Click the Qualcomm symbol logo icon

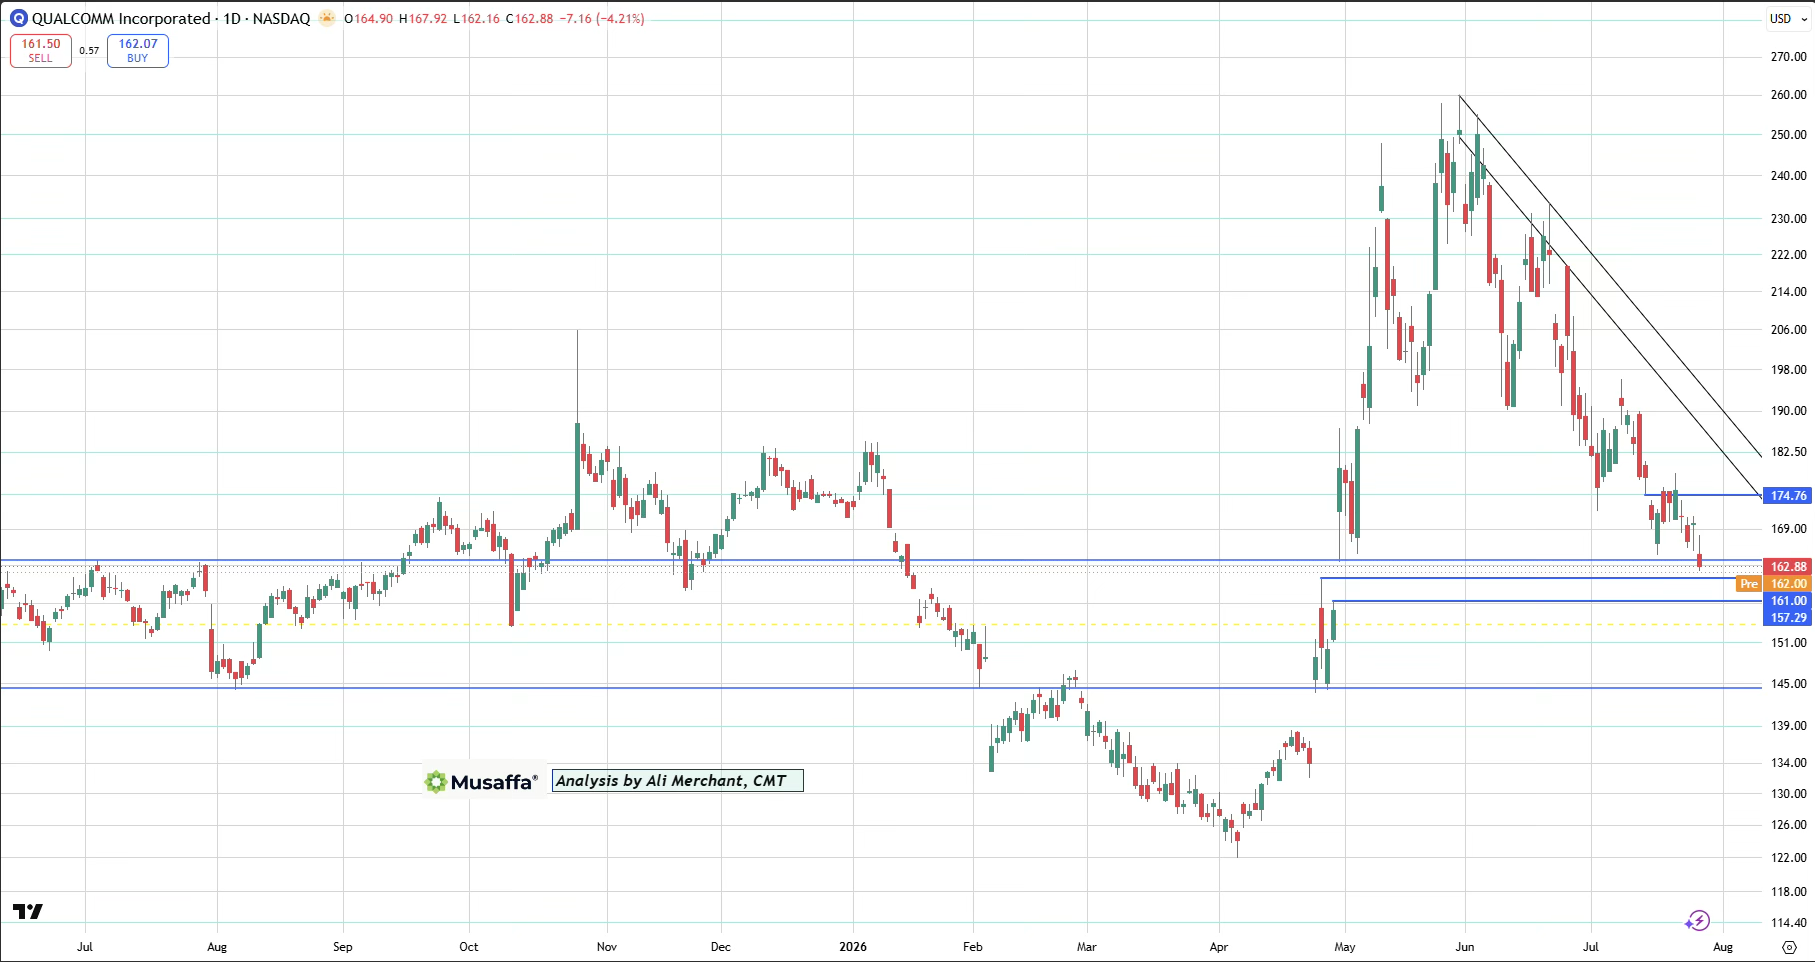tap(19, 18)
